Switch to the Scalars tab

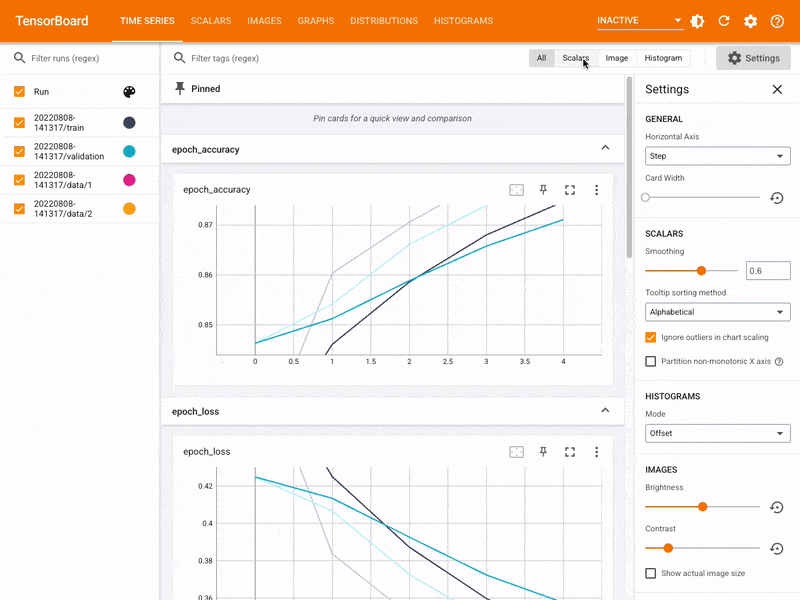(211, 21)
